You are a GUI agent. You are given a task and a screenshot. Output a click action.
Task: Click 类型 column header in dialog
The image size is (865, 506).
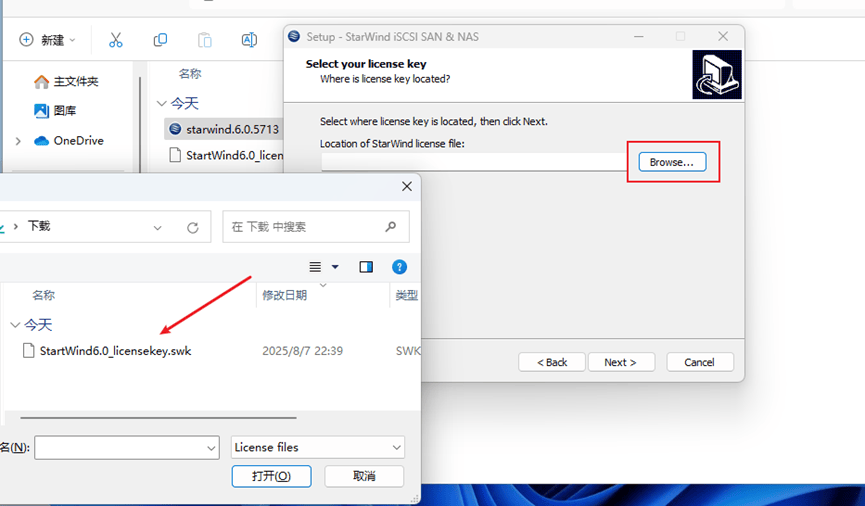coord(407,295)
